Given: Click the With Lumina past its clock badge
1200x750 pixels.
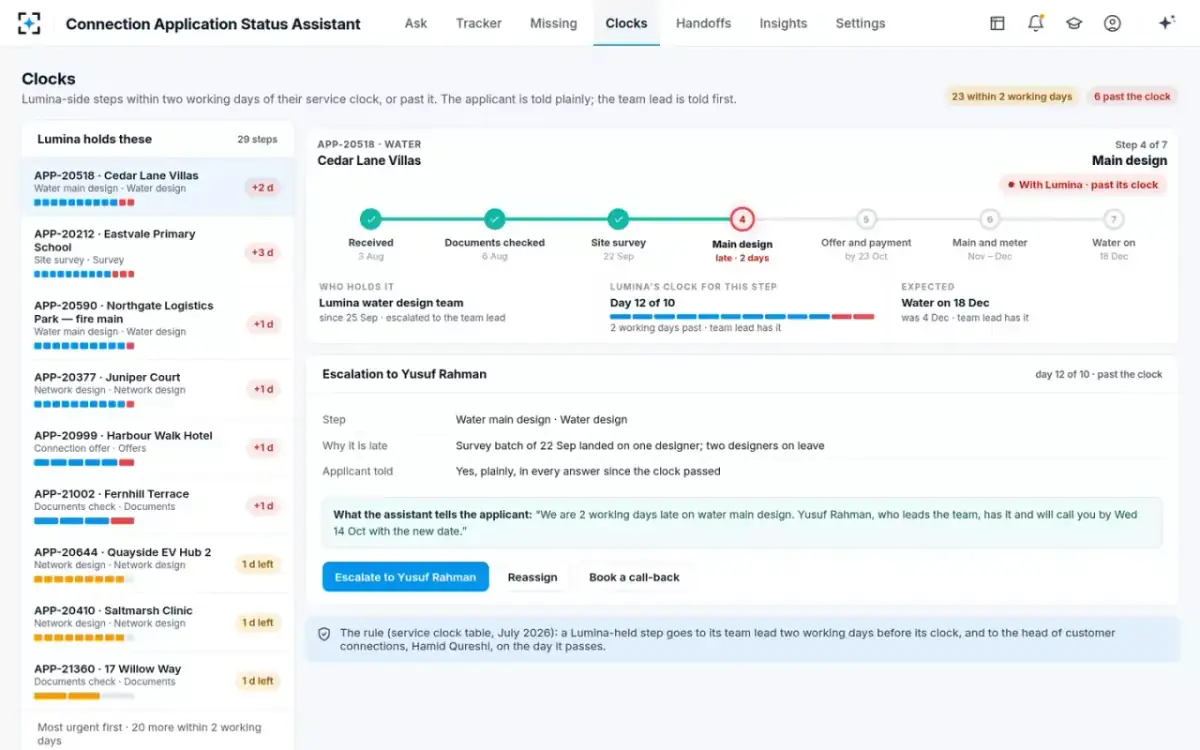Looking at the screenshot, I should point(1082,185).
